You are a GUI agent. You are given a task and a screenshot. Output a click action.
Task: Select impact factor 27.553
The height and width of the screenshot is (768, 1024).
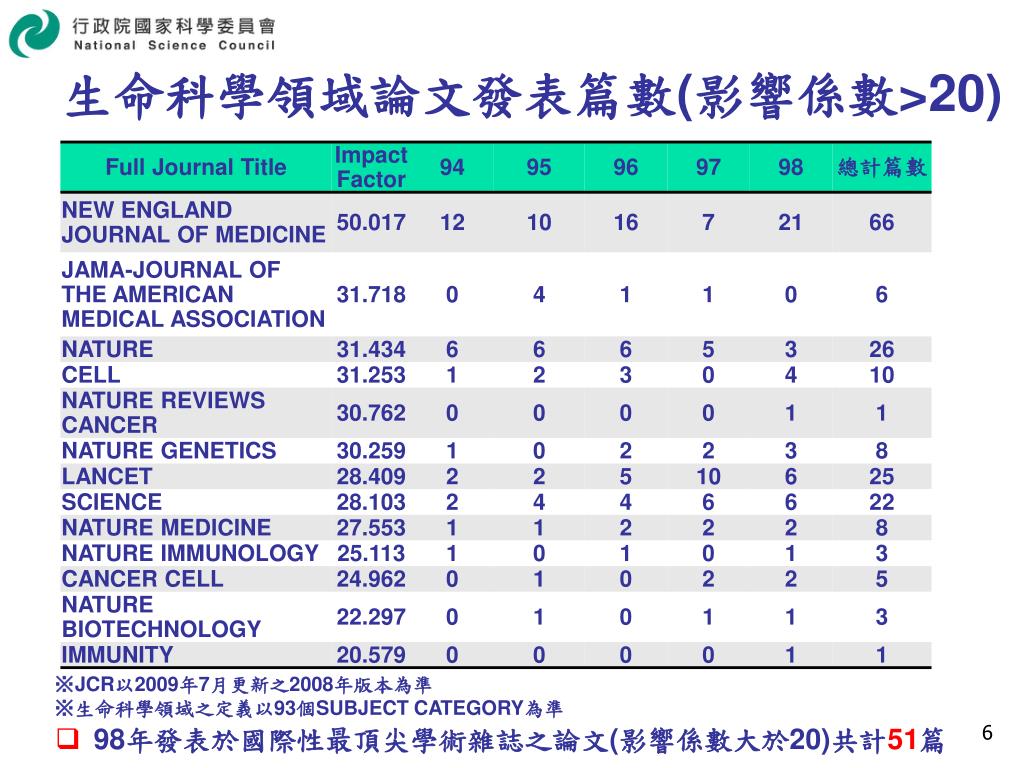pyautogui.click(x=371, y=527)
